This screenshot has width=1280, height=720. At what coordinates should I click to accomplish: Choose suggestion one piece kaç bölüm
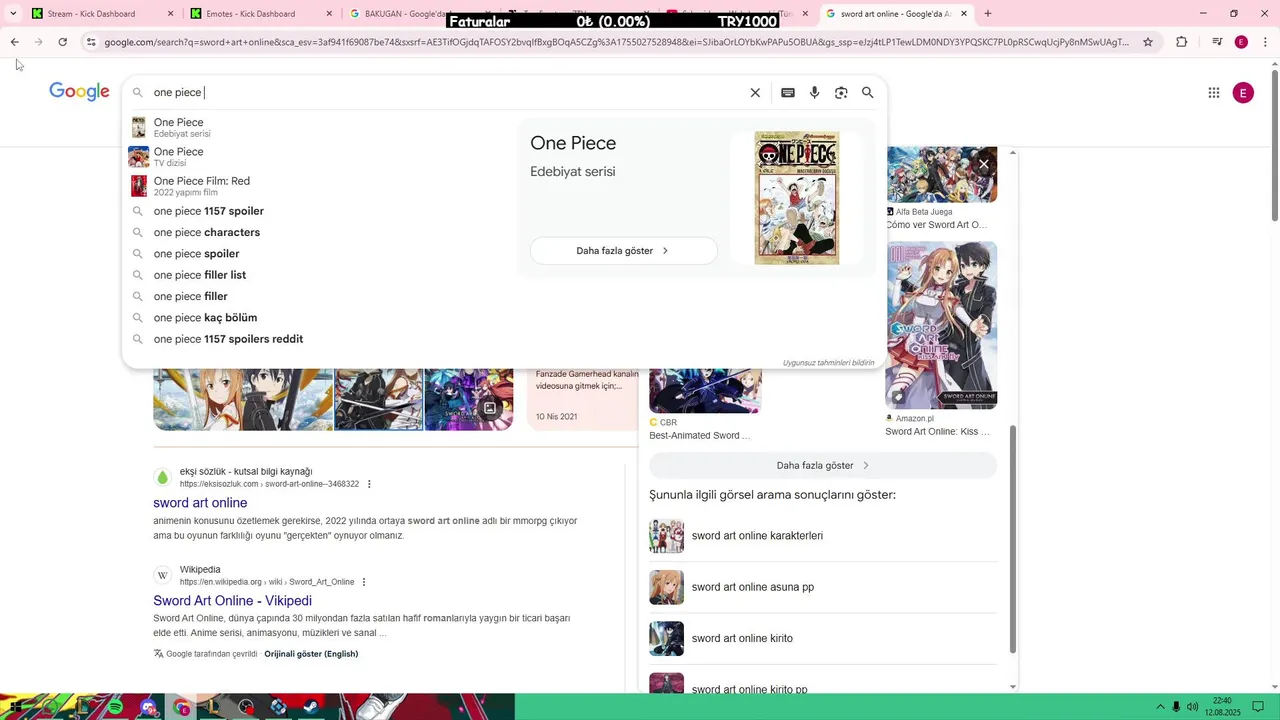click(319, 318)
